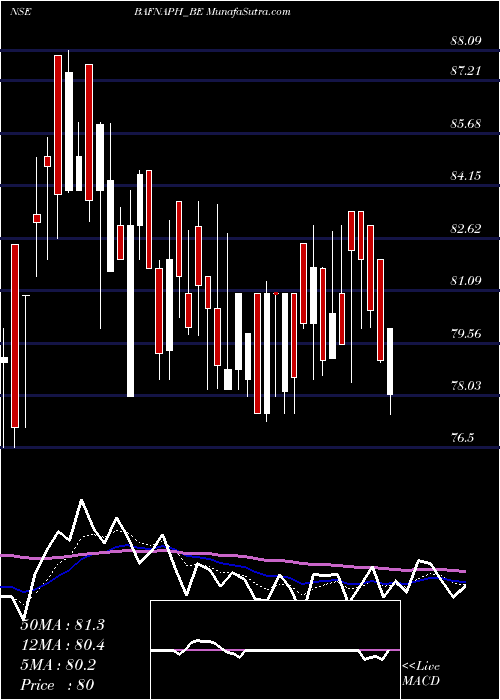
Task: Click the 88.09 price level label
Action: click(466, 41)
